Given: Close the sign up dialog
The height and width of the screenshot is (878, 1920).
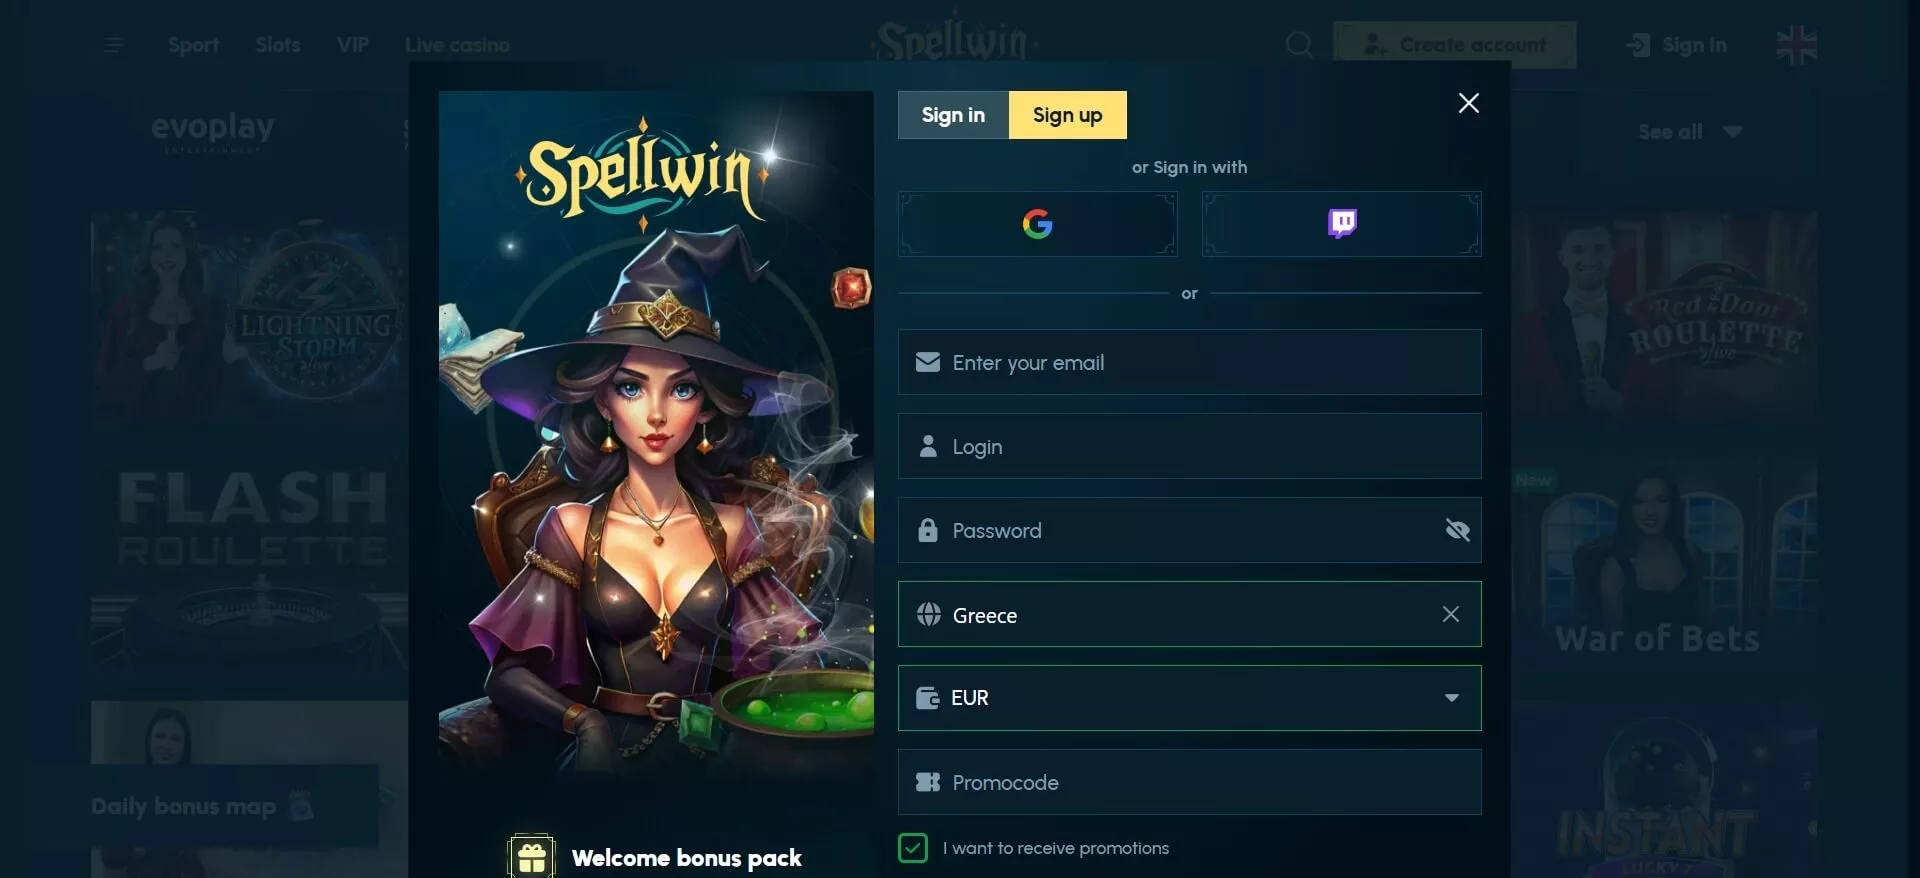Looking at the screenshot, I should click(1468, 103).
